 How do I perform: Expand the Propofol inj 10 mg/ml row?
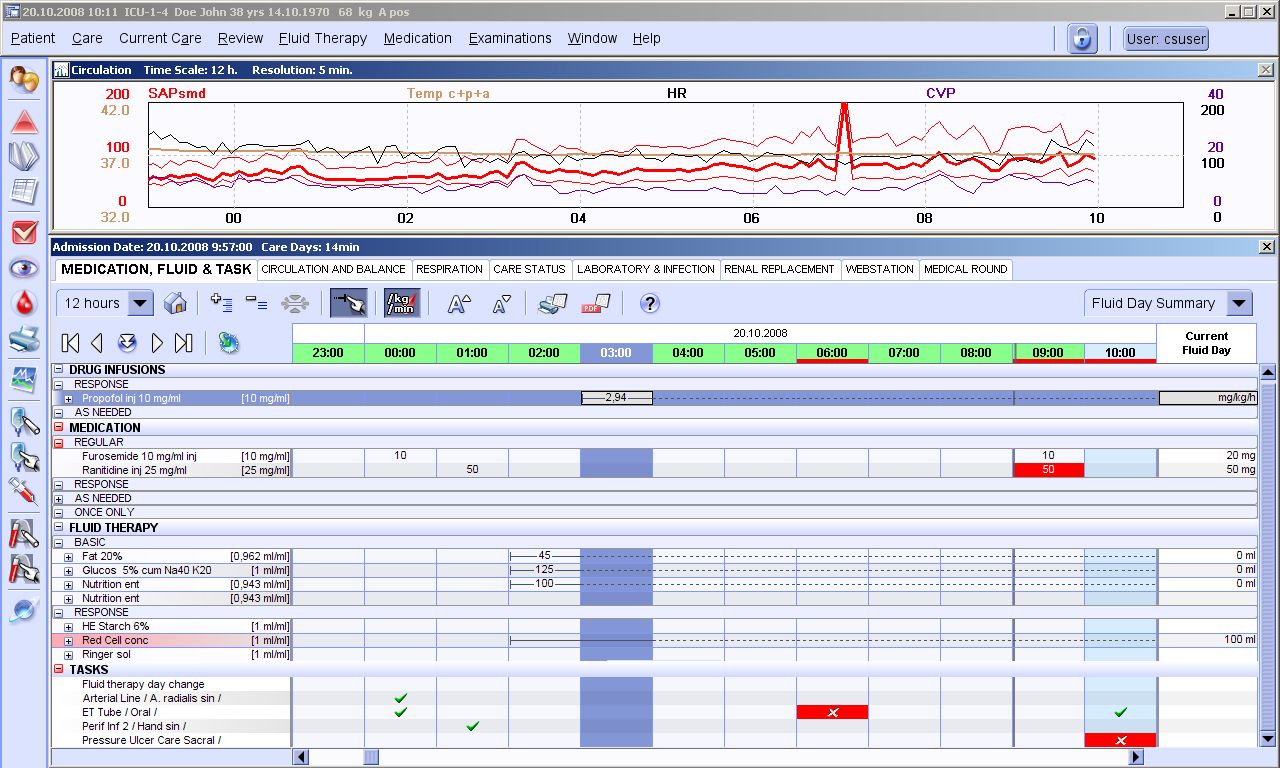click(x=69, y=399)
